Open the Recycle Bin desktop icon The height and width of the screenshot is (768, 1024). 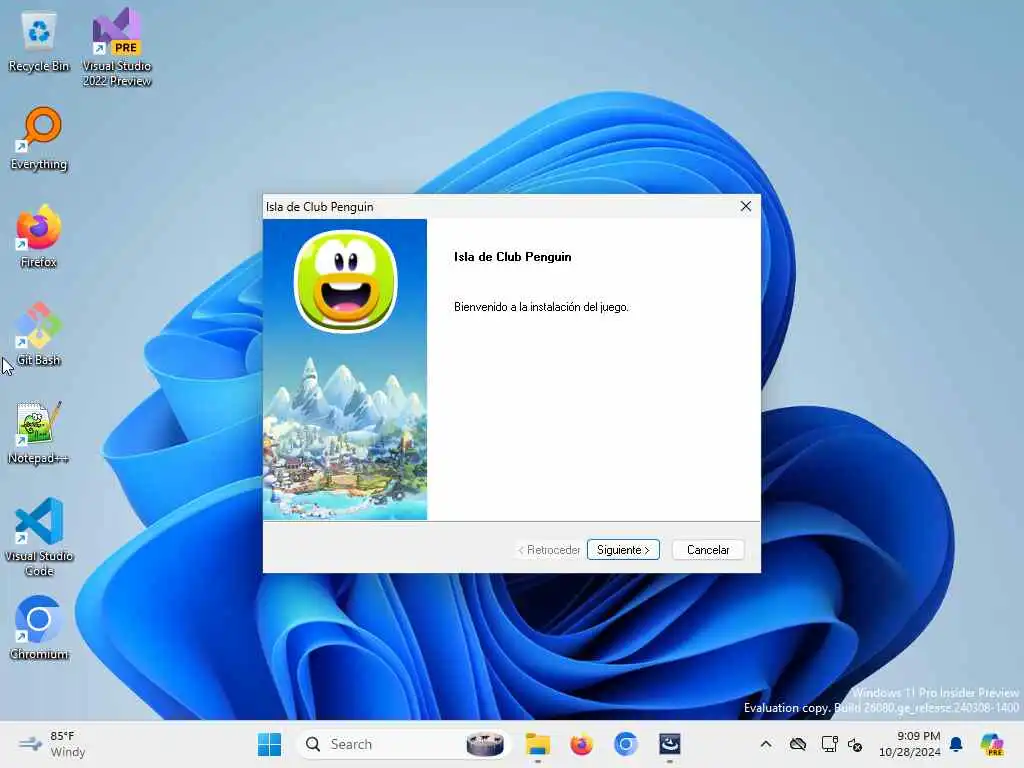39,42
